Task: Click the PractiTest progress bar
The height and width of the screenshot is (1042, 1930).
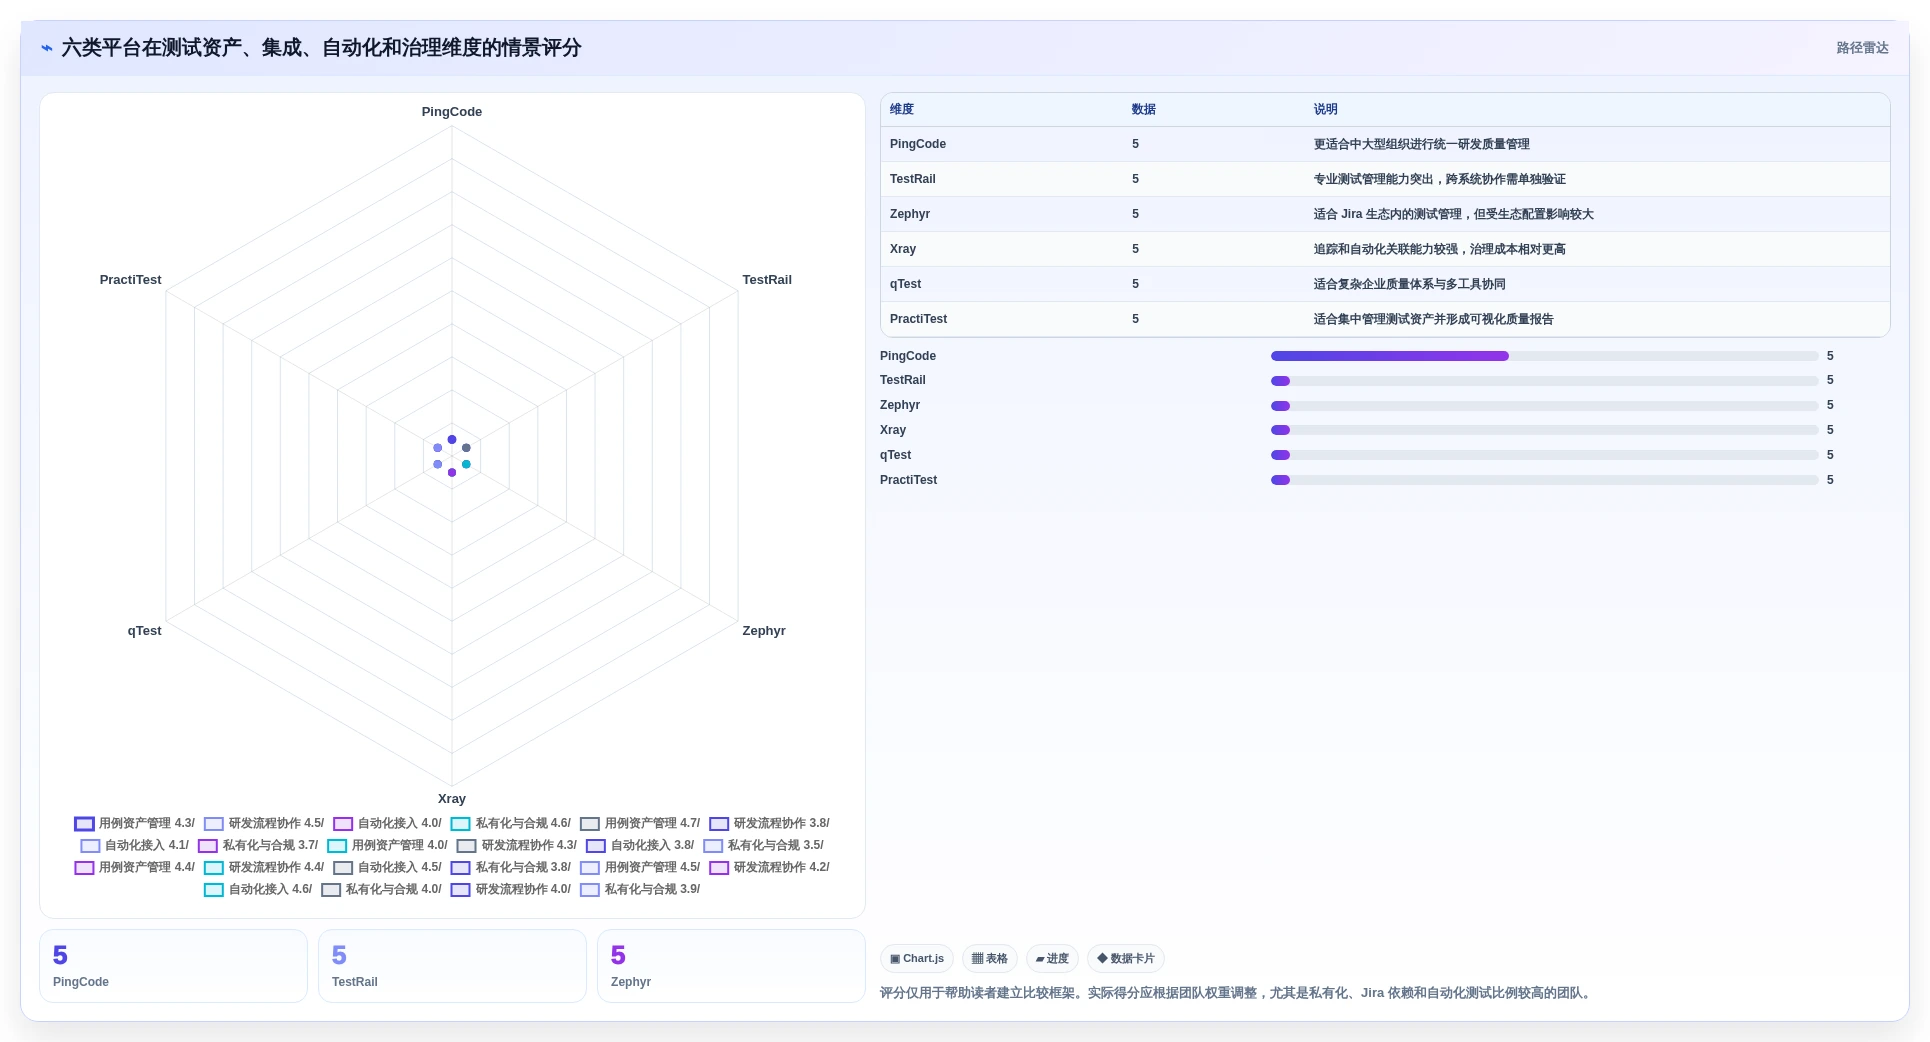Action: point(1544,480)
